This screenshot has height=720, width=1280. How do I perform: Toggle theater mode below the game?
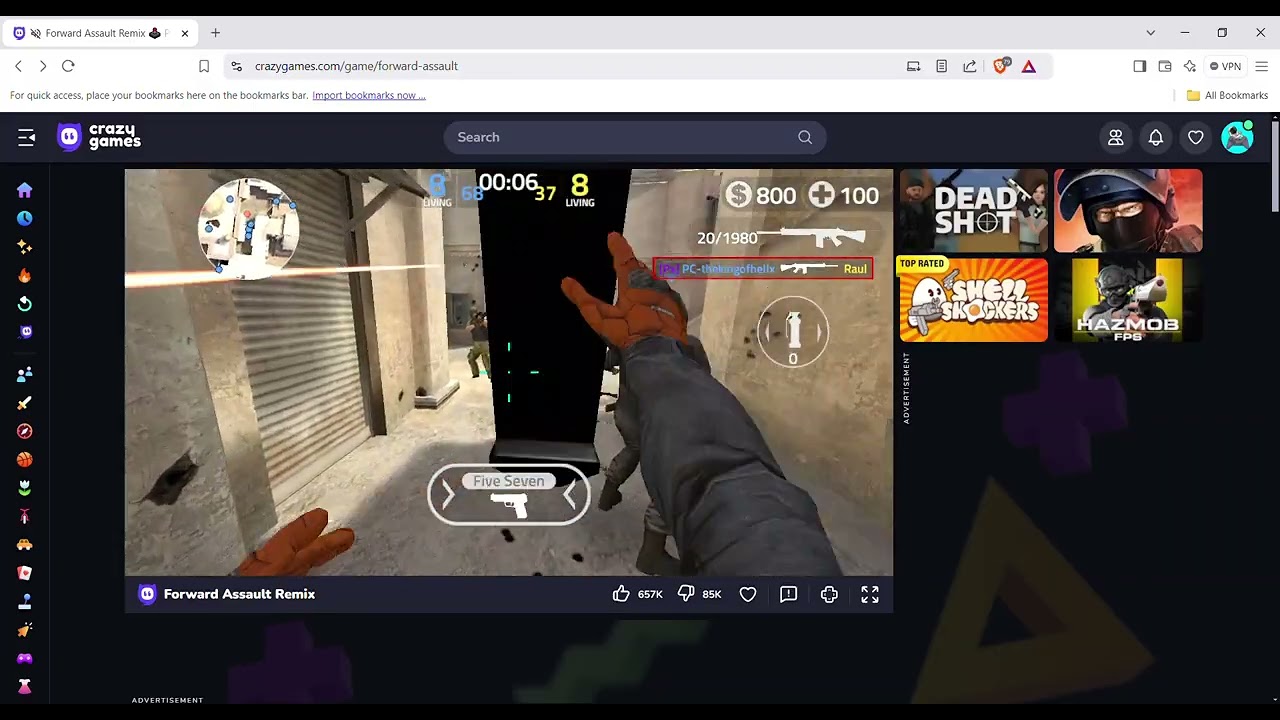[829, 594]
